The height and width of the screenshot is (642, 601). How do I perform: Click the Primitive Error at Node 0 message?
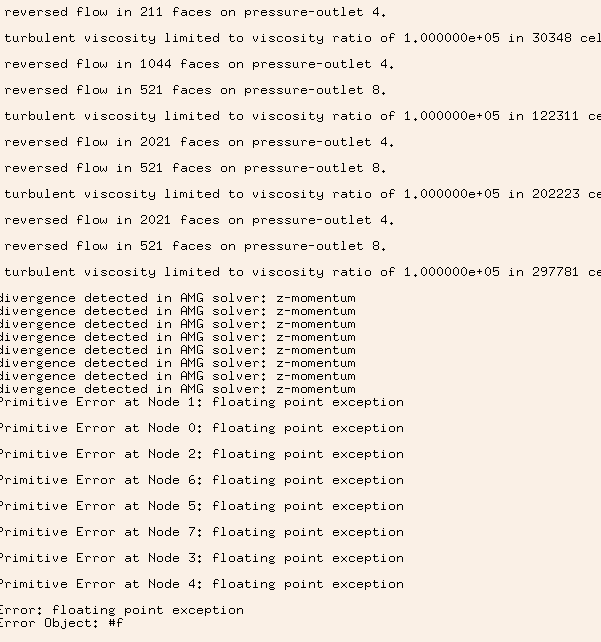[x=201, y=428]
